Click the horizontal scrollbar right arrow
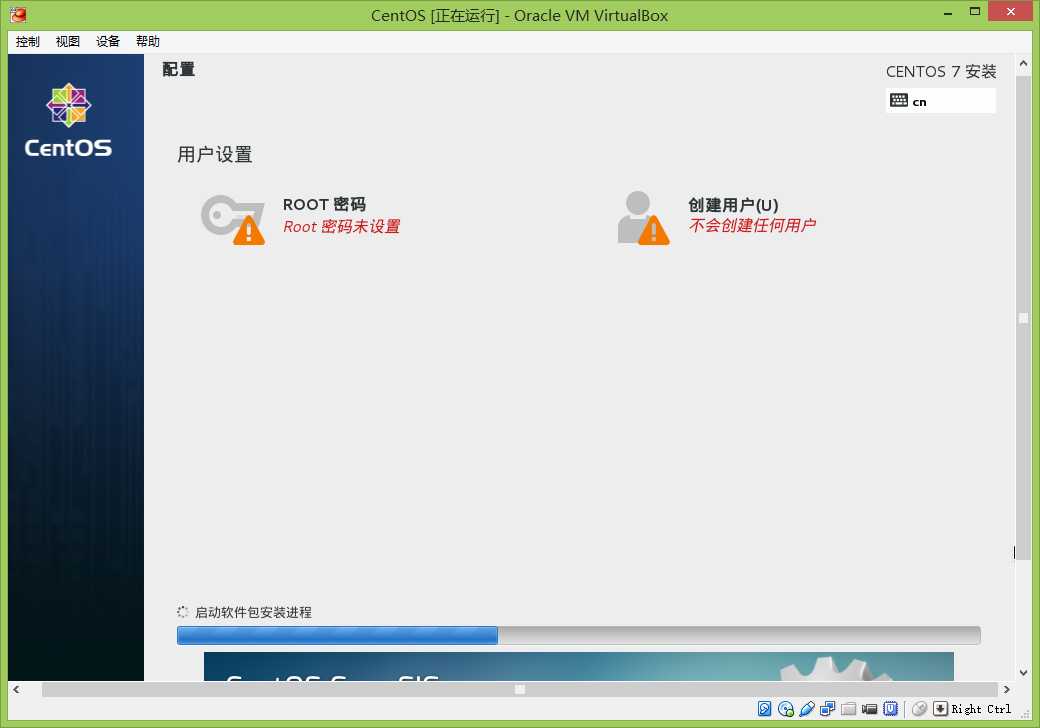 [1007, 690]
